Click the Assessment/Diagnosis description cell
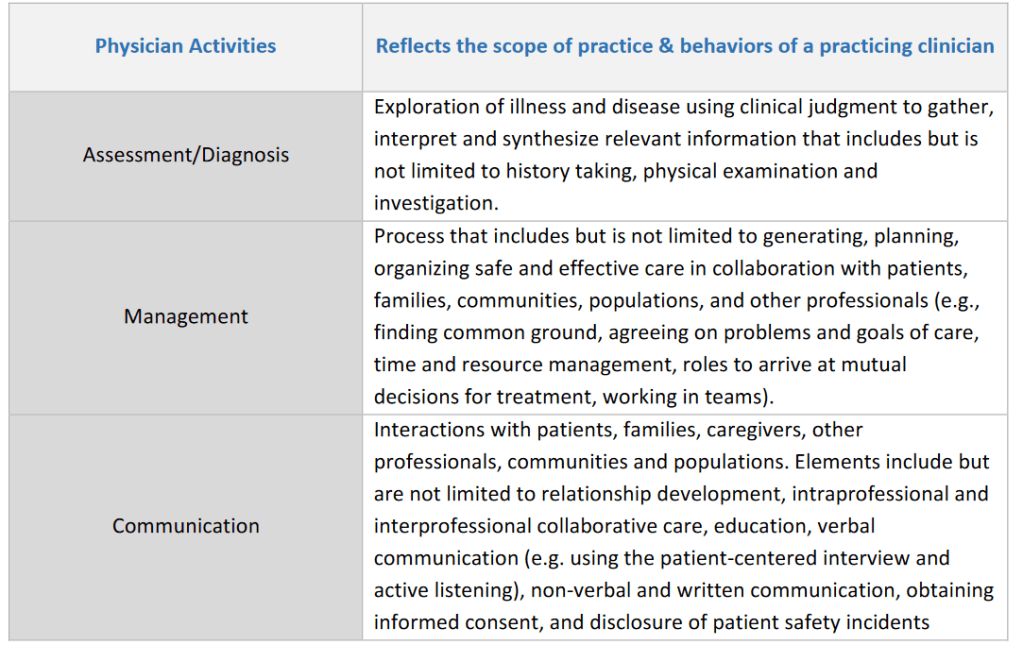1023x645 pixels. 684,155
